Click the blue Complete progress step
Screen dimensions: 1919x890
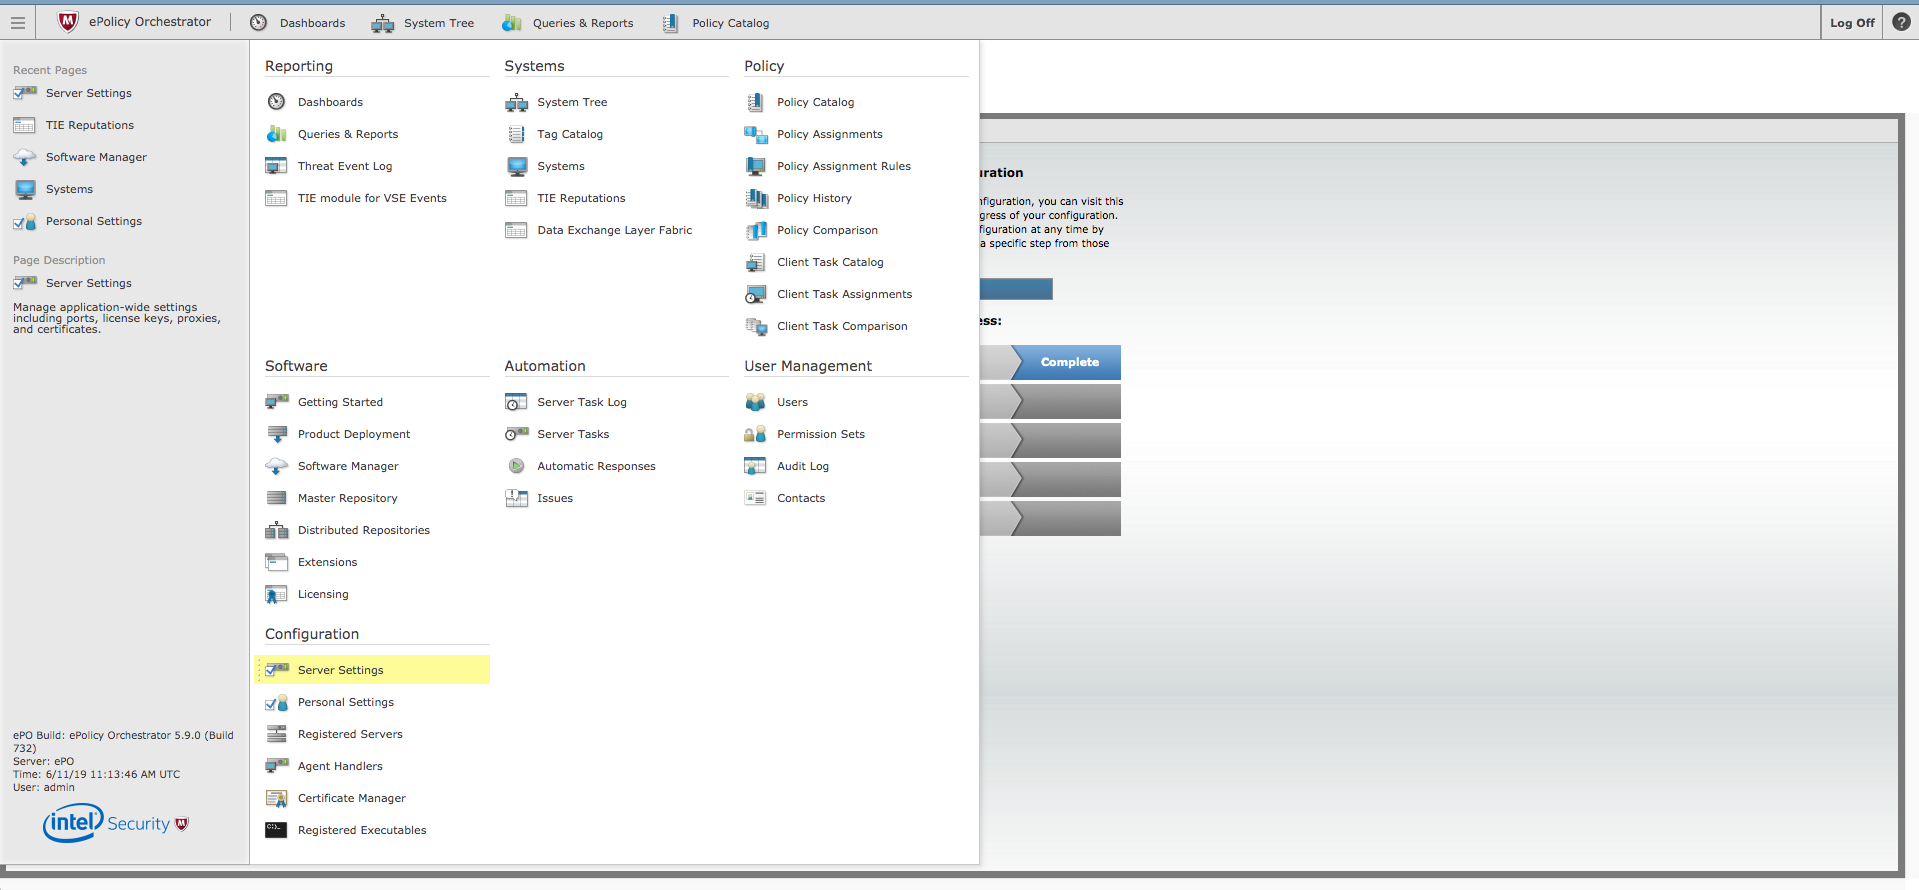coord(1066,362)
